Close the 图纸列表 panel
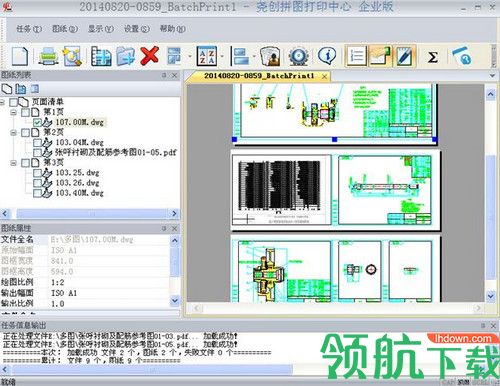The height and width of the screenshot is (386, 500). pyautogui.click(x=174, y=75)
